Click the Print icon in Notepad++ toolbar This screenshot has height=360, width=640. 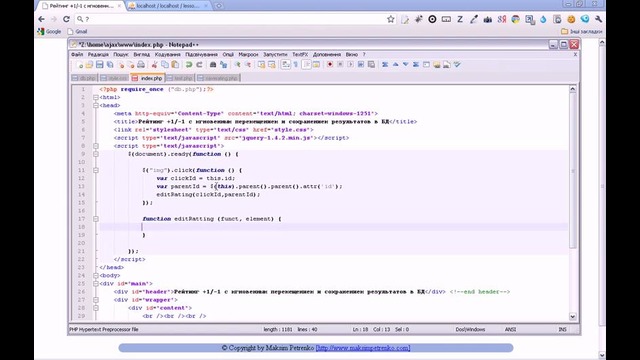[141, 65]
